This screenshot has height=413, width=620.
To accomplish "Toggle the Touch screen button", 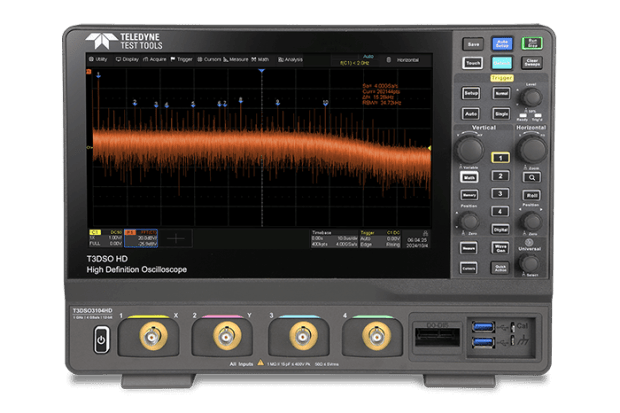I will [x=473, y=63].
